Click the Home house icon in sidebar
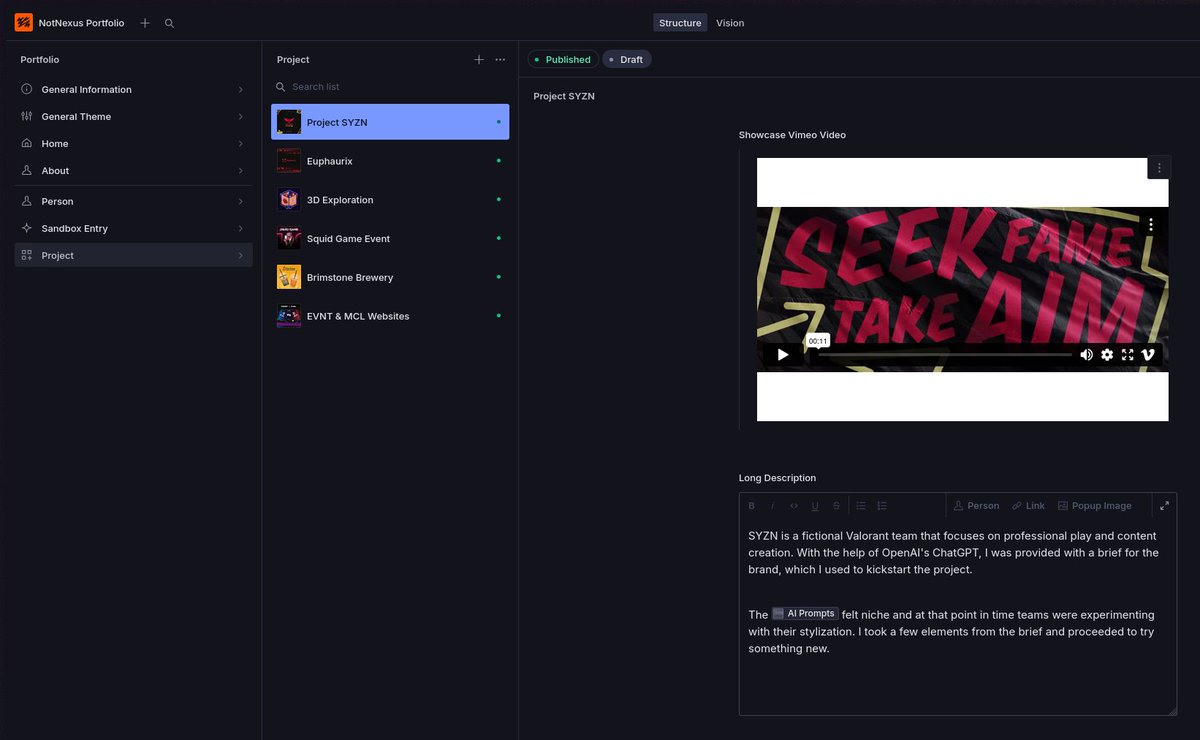Viewport: 1200px width, 740px height. point(26,144)
